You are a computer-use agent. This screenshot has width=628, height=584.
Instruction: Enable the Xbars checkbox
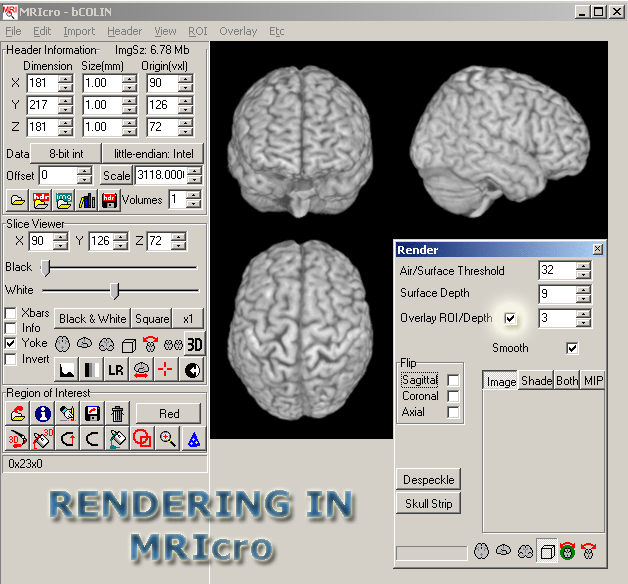[11, 313]
